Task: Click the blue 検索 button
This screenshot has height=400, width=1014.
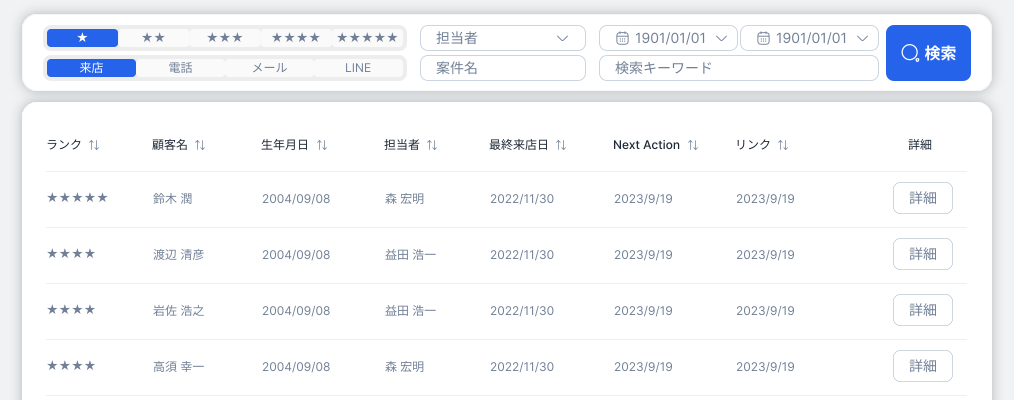Action: tap(928, 53)
